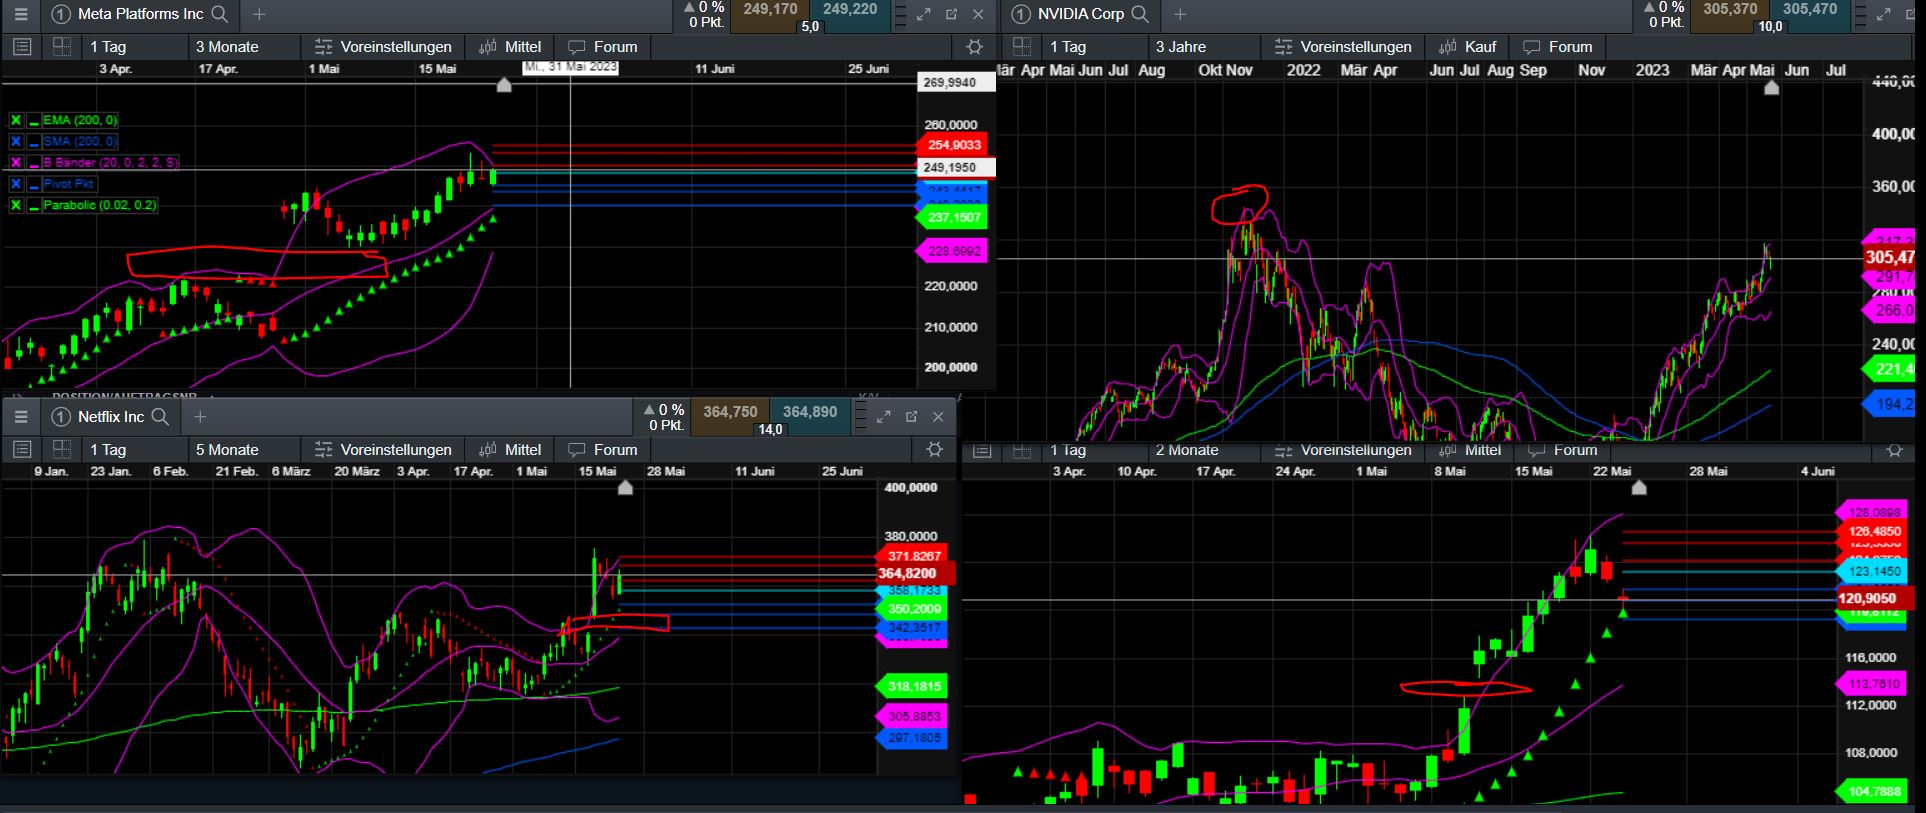
Task: Search for a symbol in Meta chart
Action: 220,14
